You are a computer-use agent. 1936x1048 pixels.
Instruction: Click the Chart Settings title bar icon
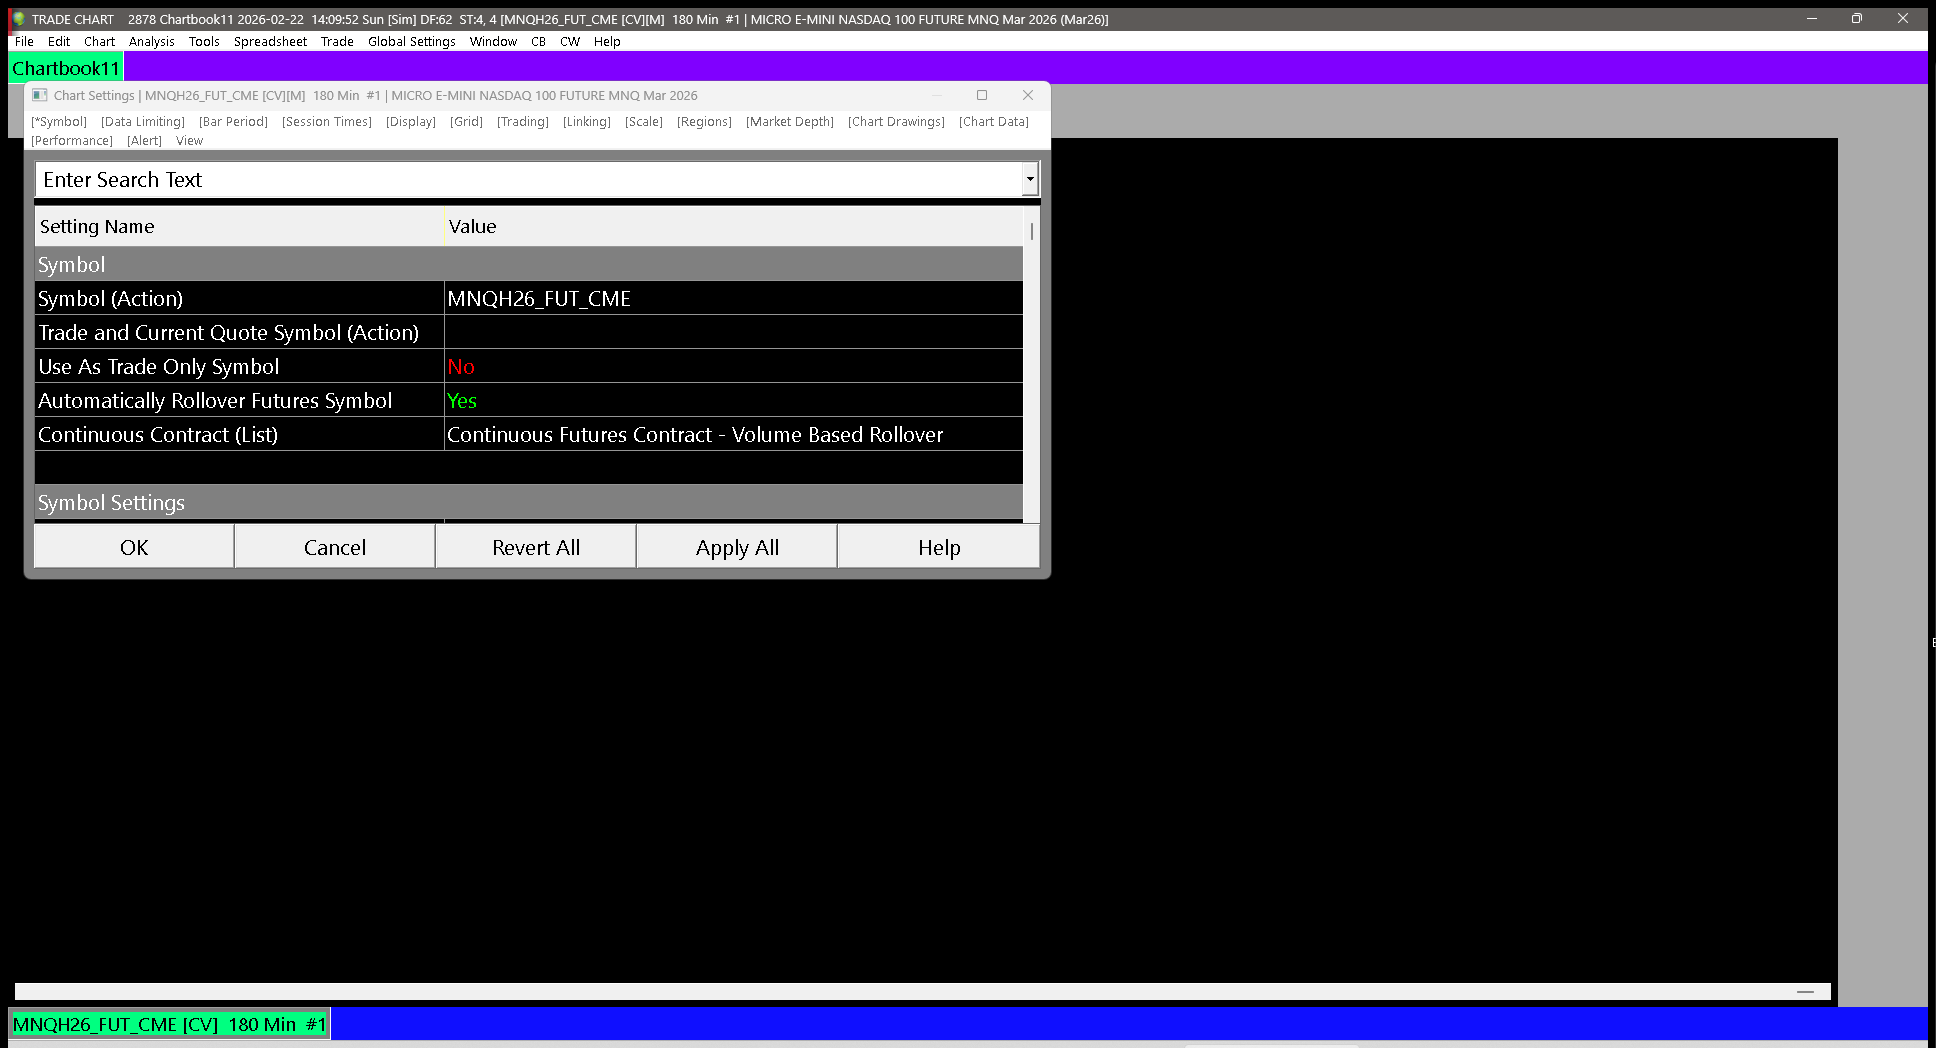[x=40, y=95]
